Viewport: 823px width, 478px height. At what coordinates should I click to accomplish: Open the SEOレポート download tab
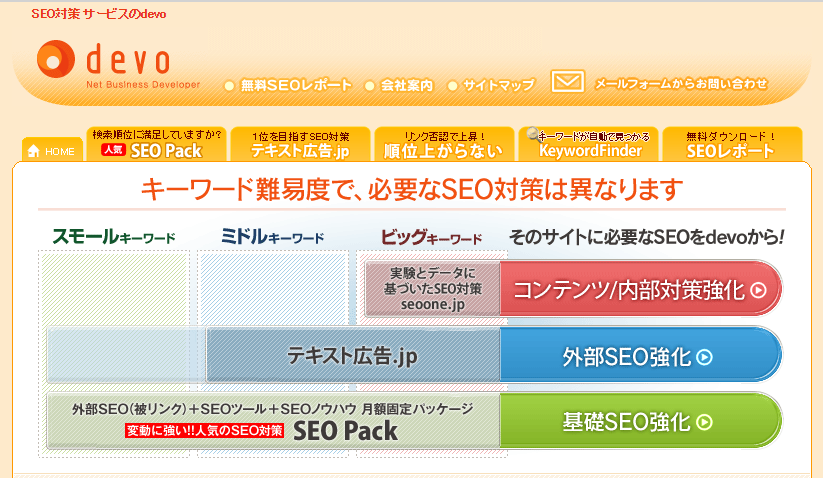(x=731, y=144)
